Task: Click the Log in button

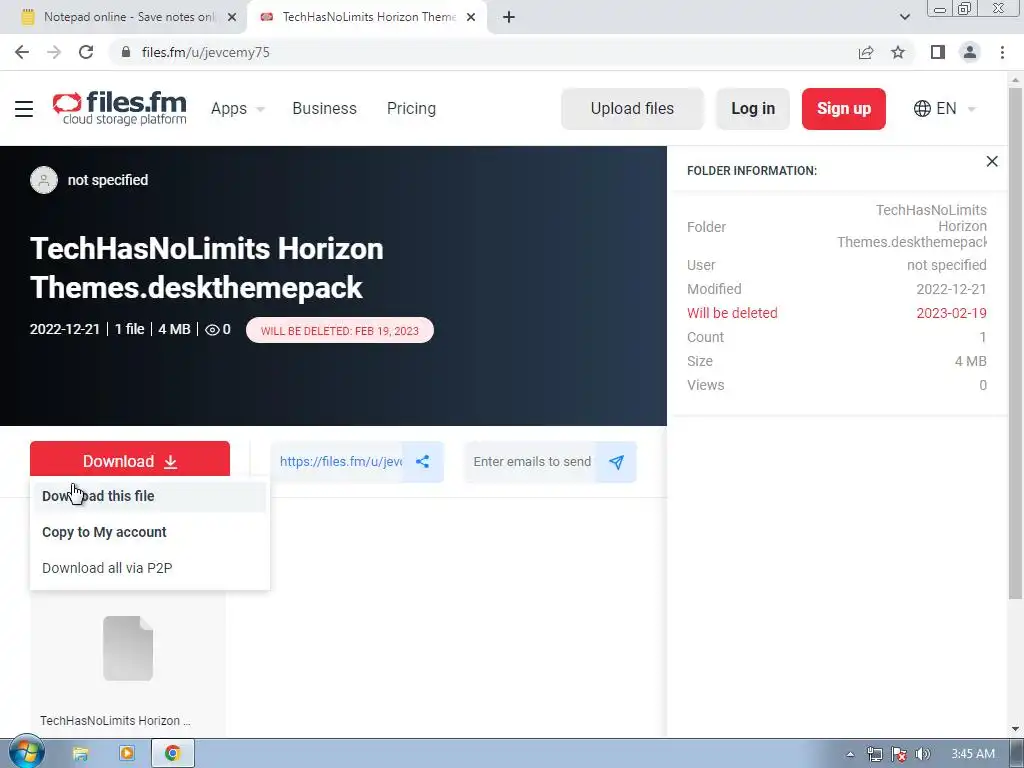Action: click(753, 108)
